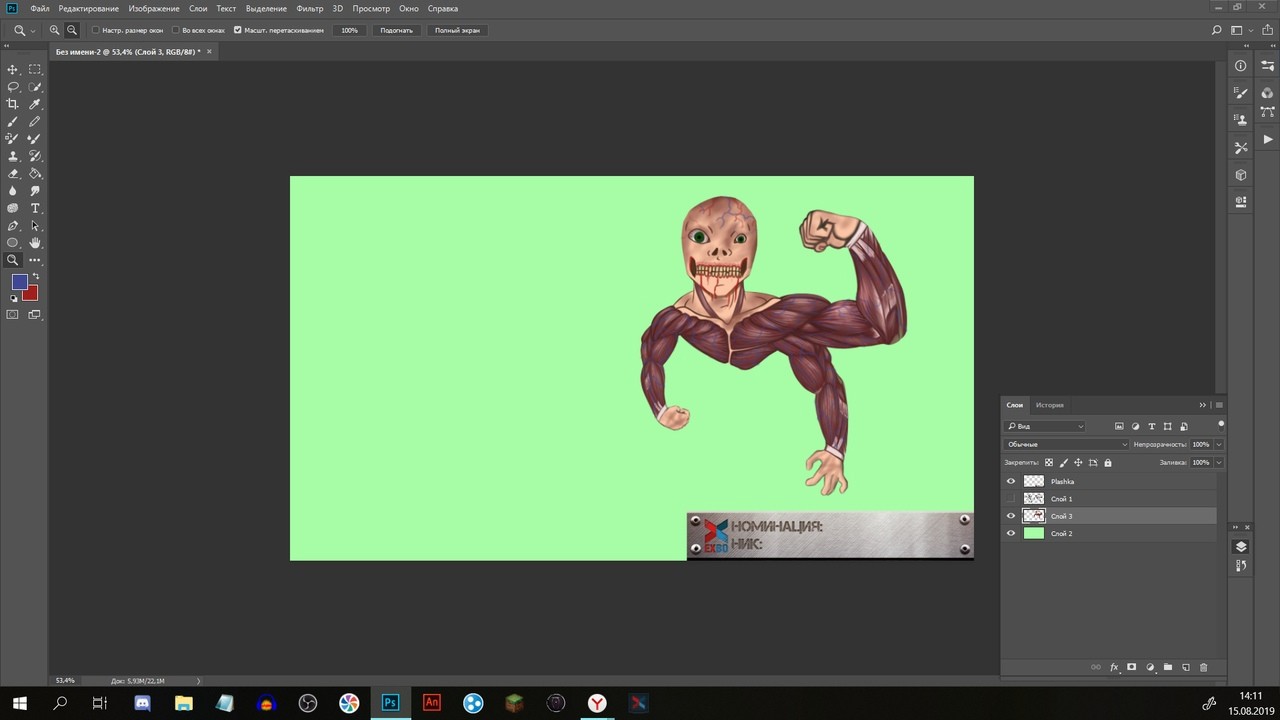Viewport: 1280px width, 720px height.
Task: Disable 'Масшт. перетаскиванием' checkbox
Action: pos(238,30)
